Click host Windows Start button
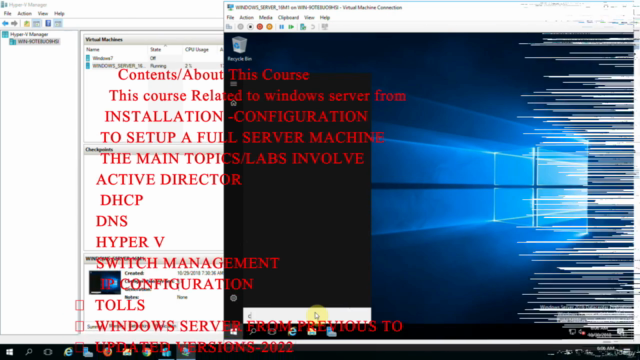Image resolution: width=640 pixels, height=360 pixels. click(x=9, y=352)
